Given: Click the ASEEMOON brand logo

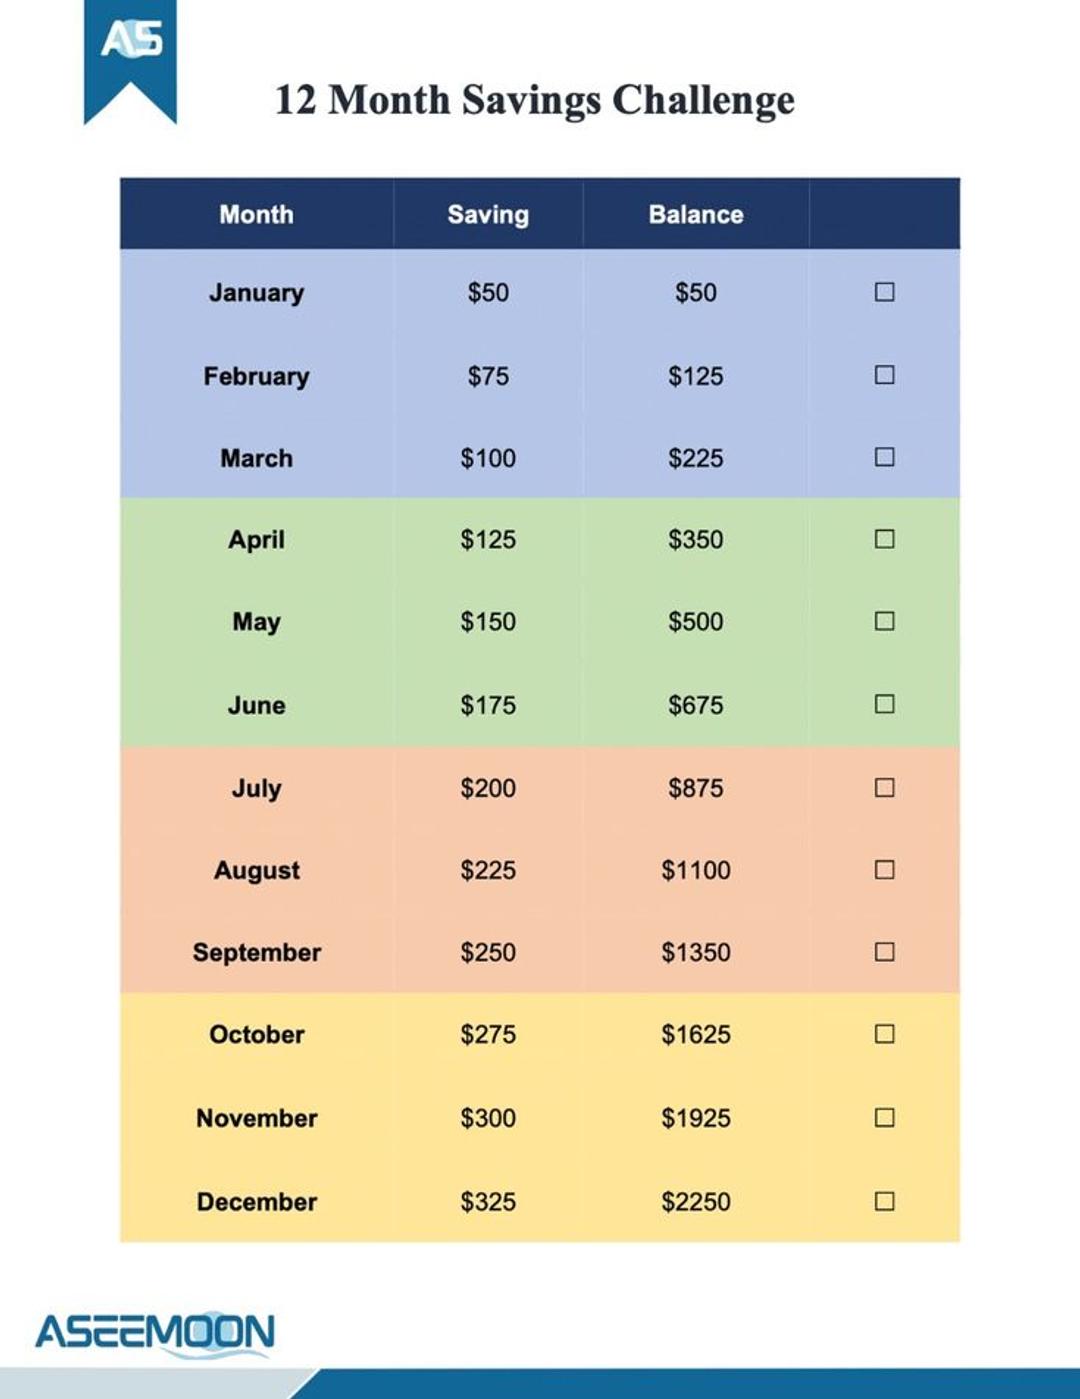Looking at the screenshot, I should [x=155, y=1334].
